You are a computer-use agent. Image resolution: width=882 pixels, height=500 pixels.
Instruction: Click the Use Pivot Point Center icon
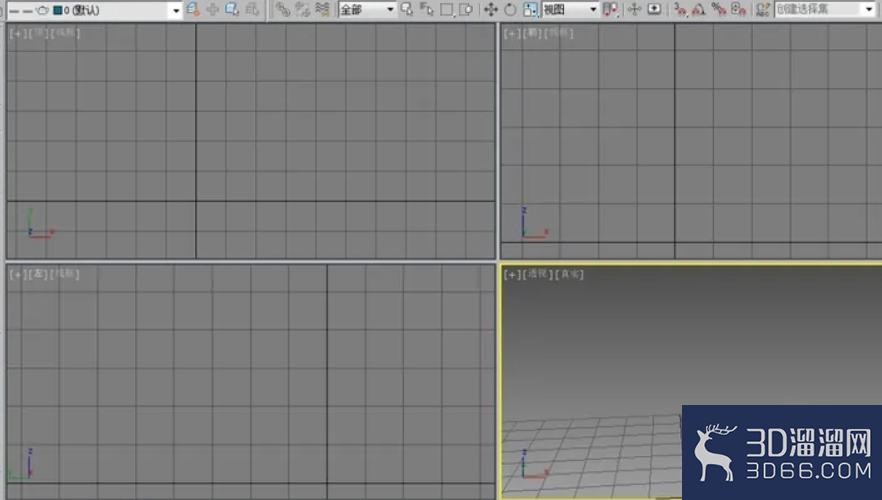tap(611, 10)
